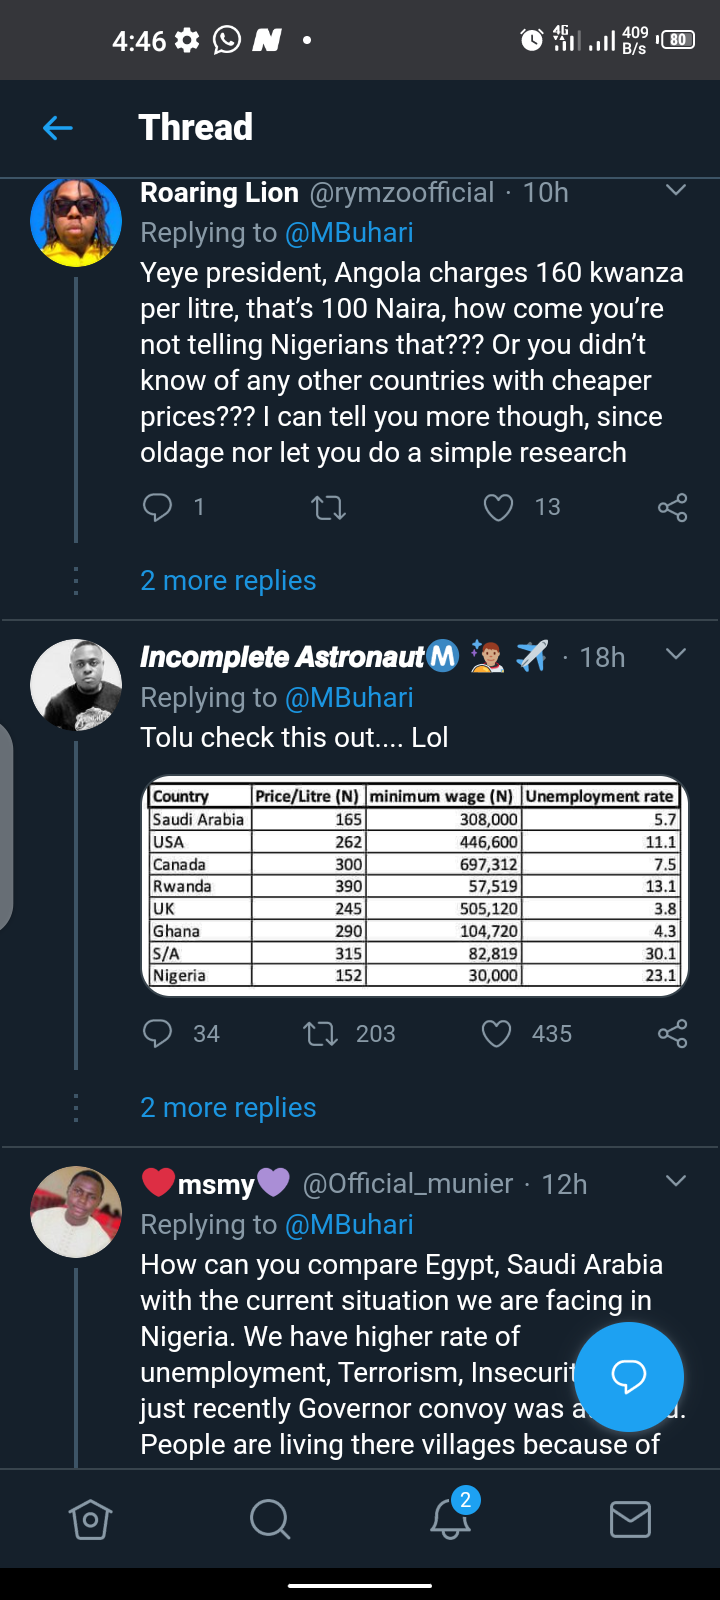720x1600 pixels.
Task: Go to the Home tab
Action: tap(90, 1520)
